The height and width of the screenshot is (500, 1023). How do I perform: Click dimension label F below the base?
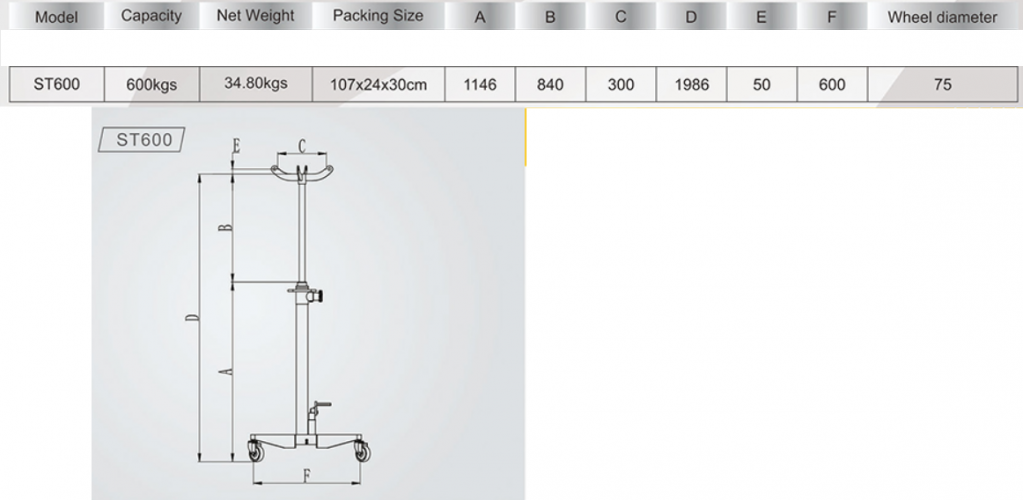306,476
